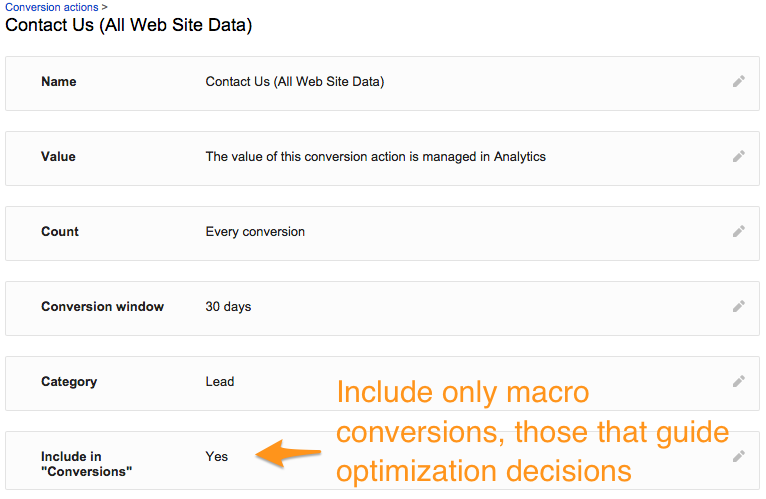Viewport: 766px width, 499px height.
Task: Edit the Value setting via its pencil icon
Action: tap(739, 156)
